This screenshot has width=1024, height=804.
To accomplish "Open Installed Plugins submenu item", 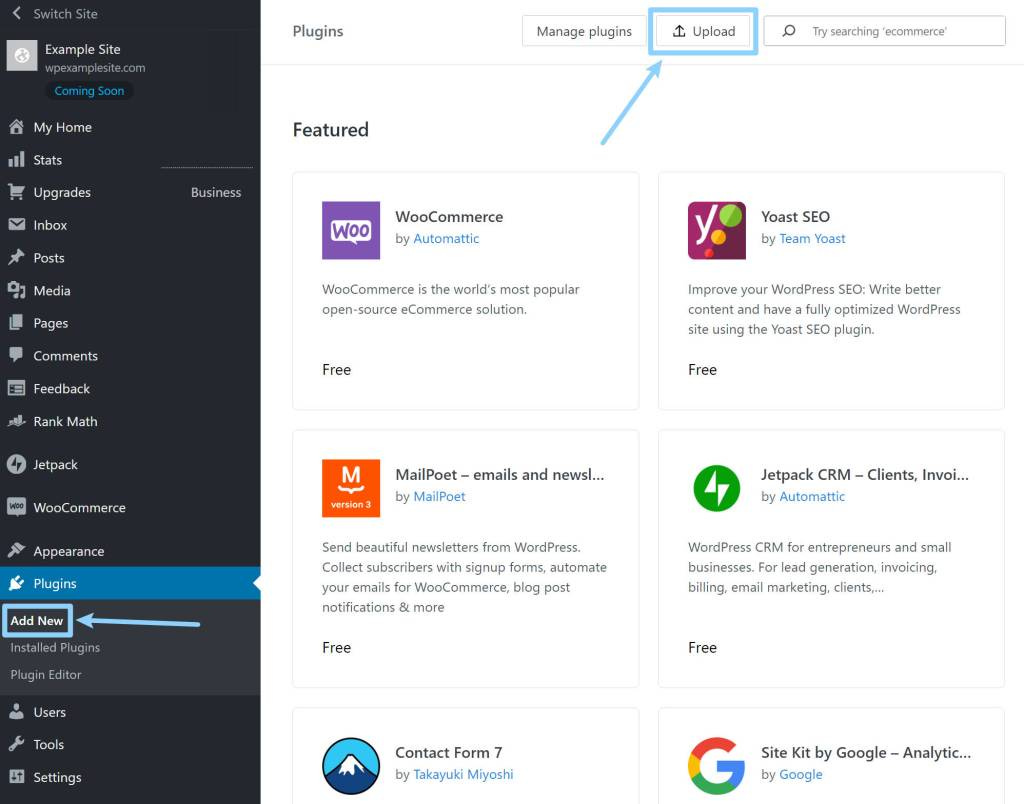I will point(55,647).
